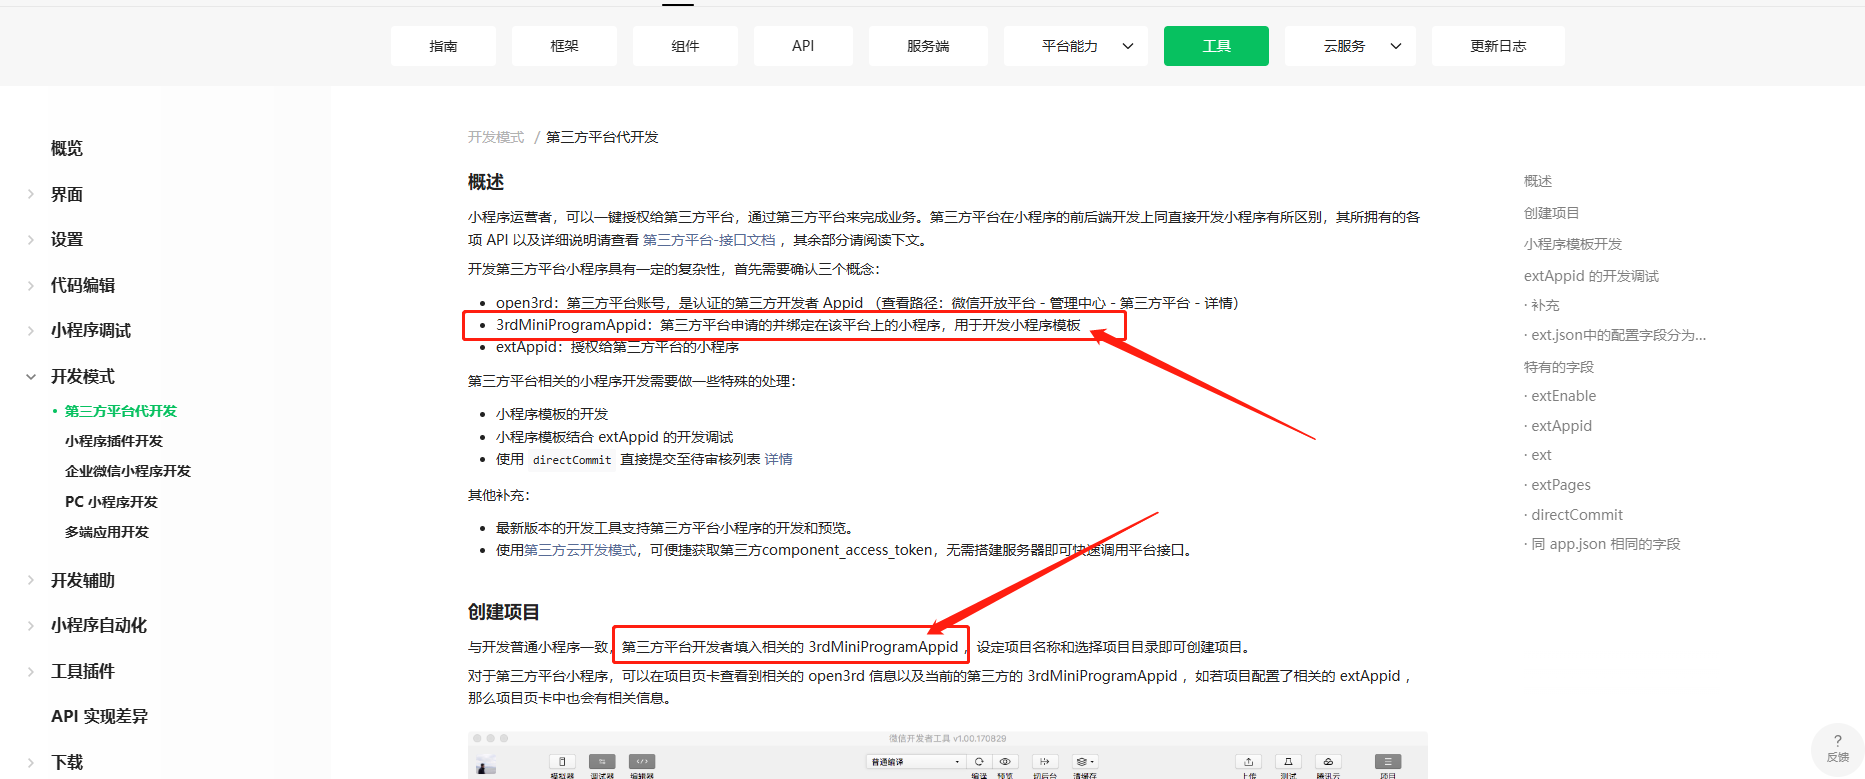Jump to 特有的字段 in the outline
Screen dimensions: 1865x779
tap(1558, 367)
